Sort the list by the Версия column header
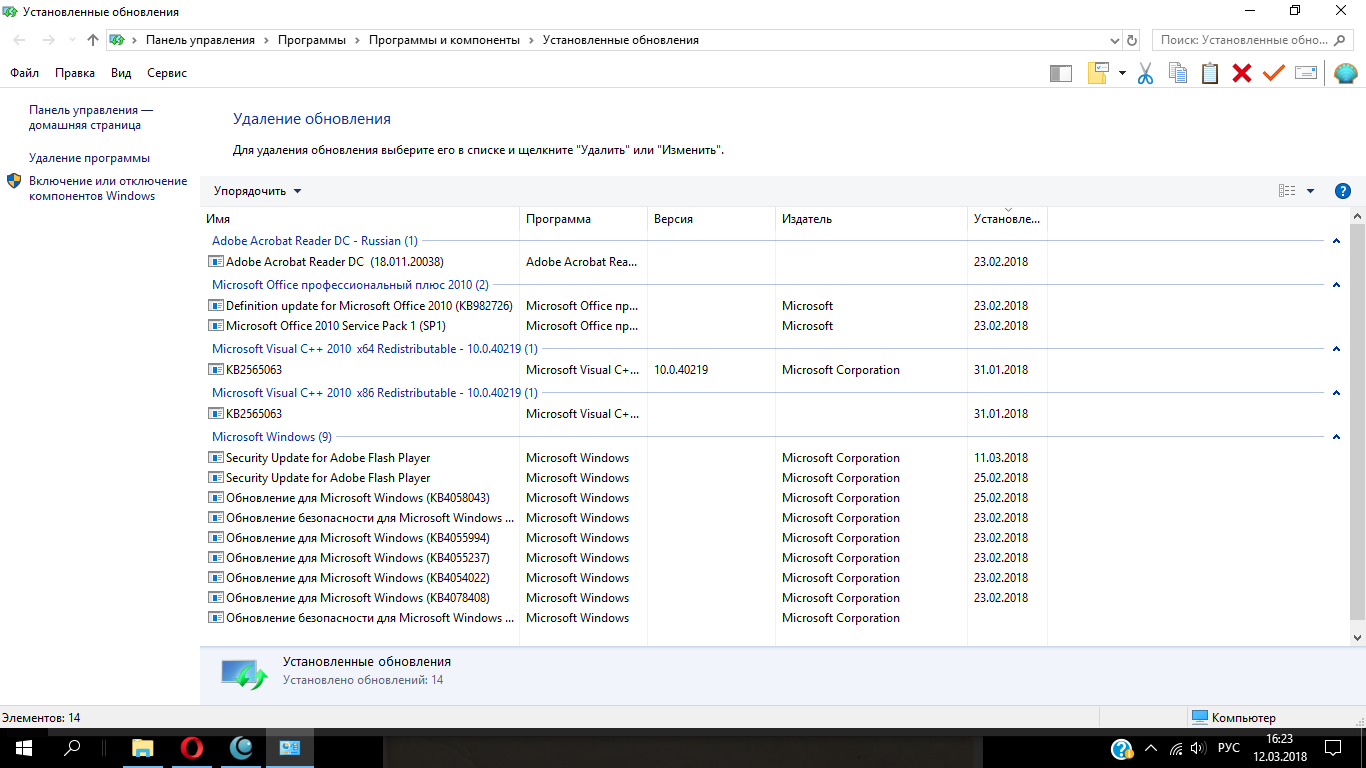The width and height of the screenshot is (1366, 768). [x=712, y=219]
